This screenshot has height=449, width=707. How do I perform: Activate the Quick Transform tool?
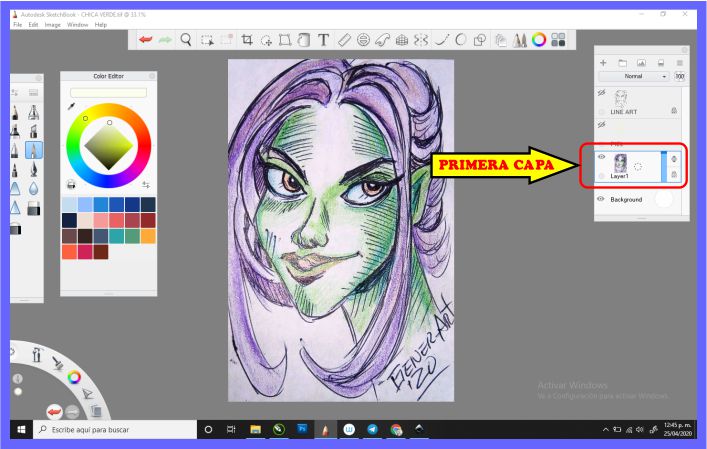pos(266,41)
